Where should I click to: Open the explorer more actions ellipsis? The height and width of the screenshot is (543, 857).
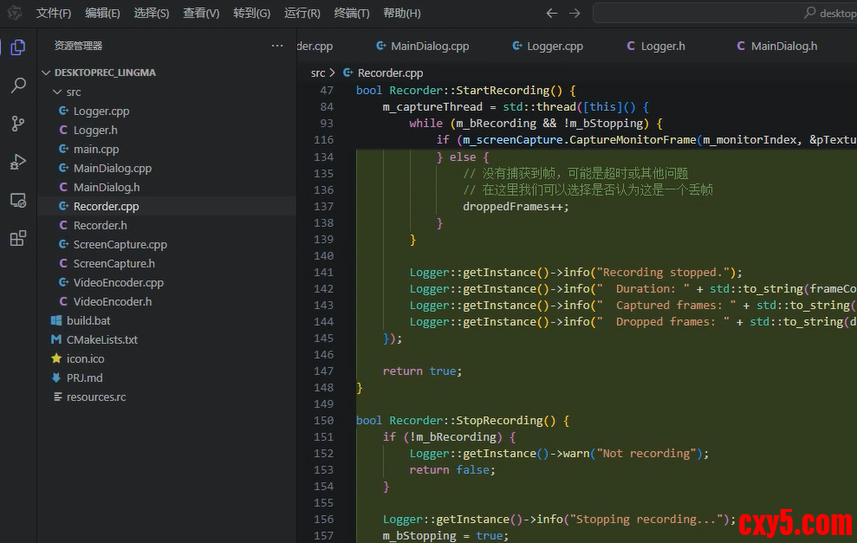[277, 46]
